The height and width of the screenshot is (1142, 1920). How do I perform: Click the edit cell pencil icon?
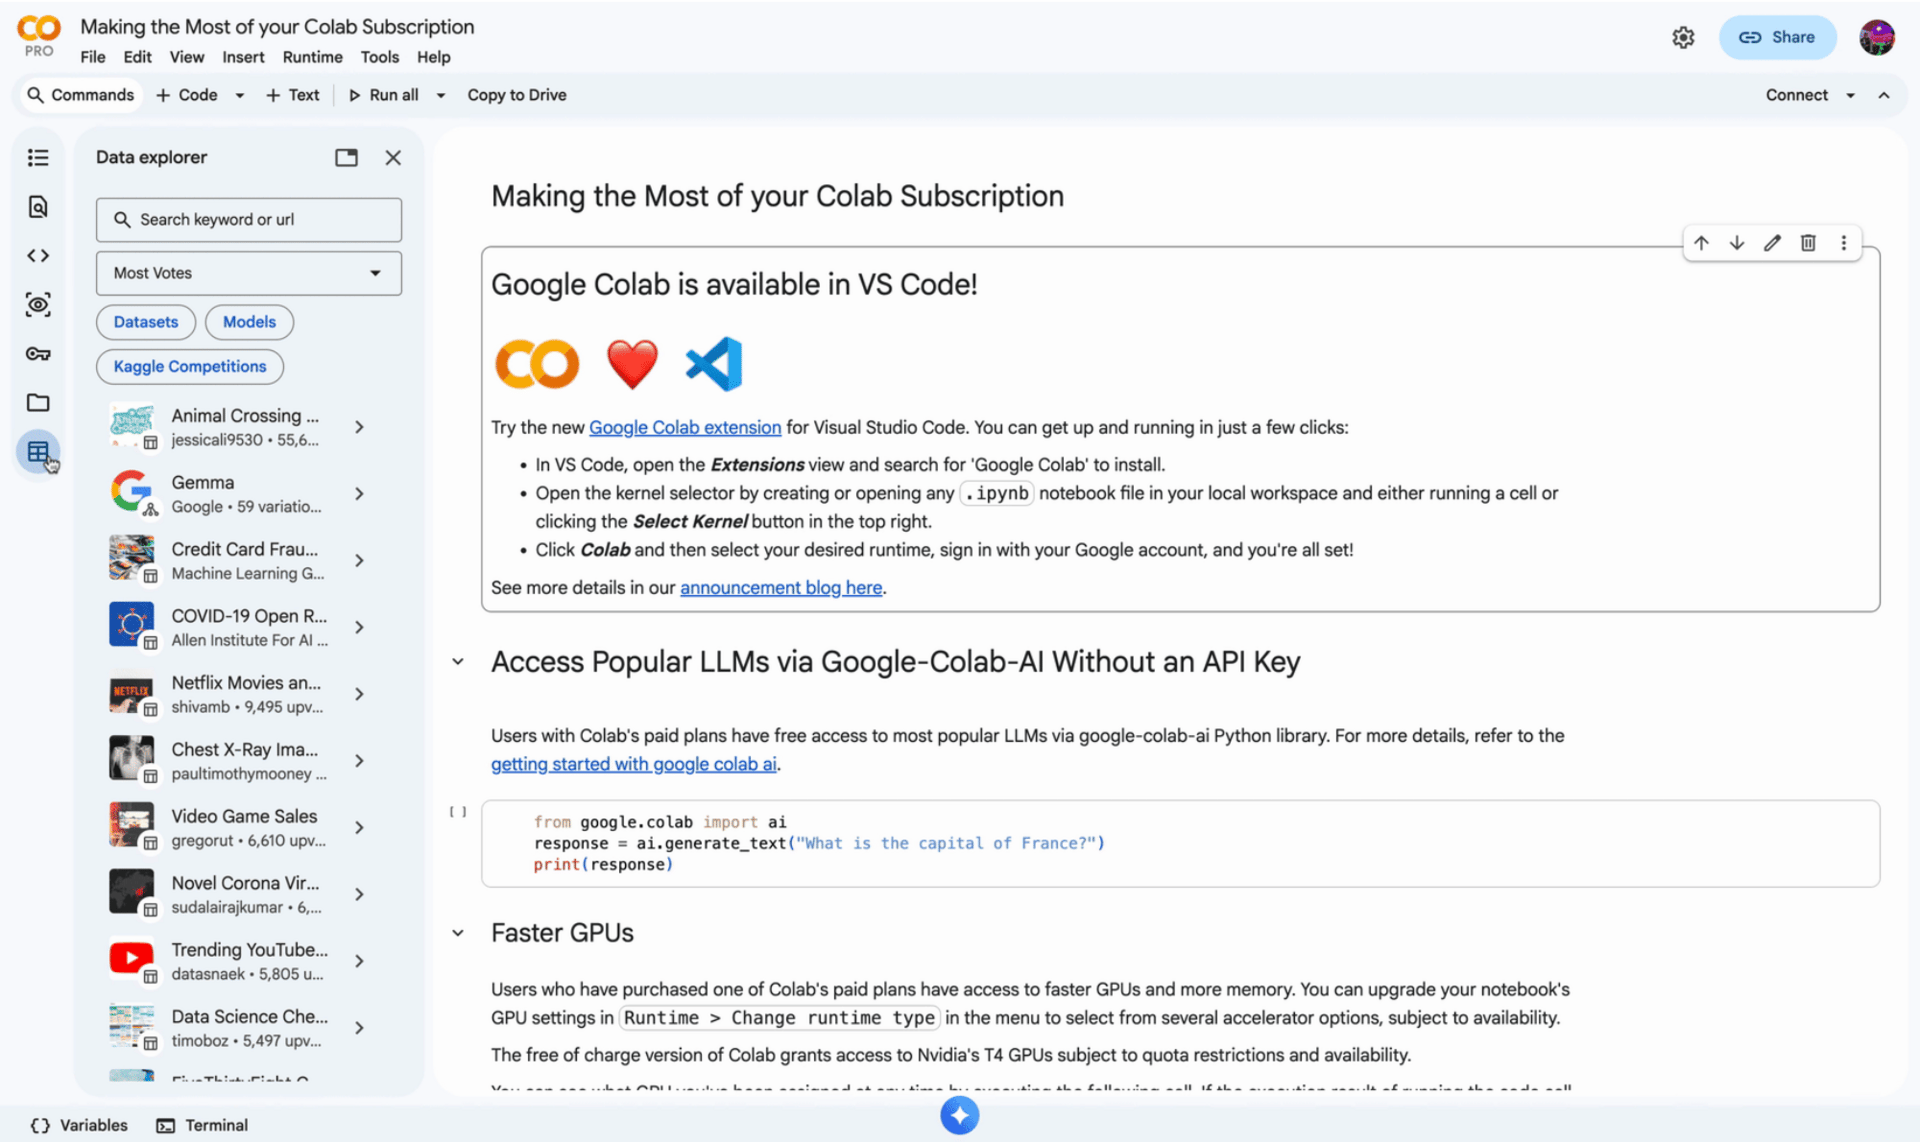click(1772, 243)
